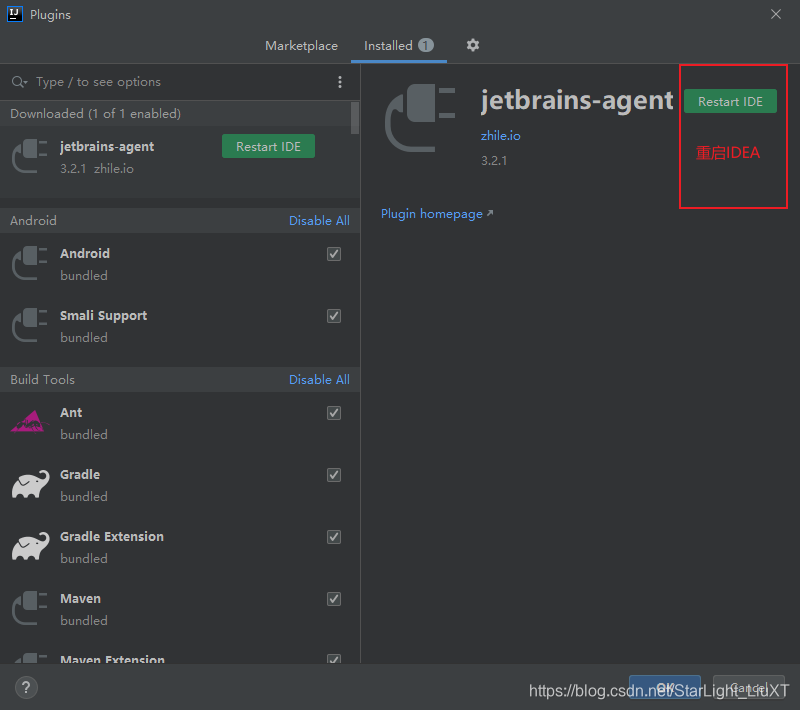Click the Ant plugin icon

[30, 422]
